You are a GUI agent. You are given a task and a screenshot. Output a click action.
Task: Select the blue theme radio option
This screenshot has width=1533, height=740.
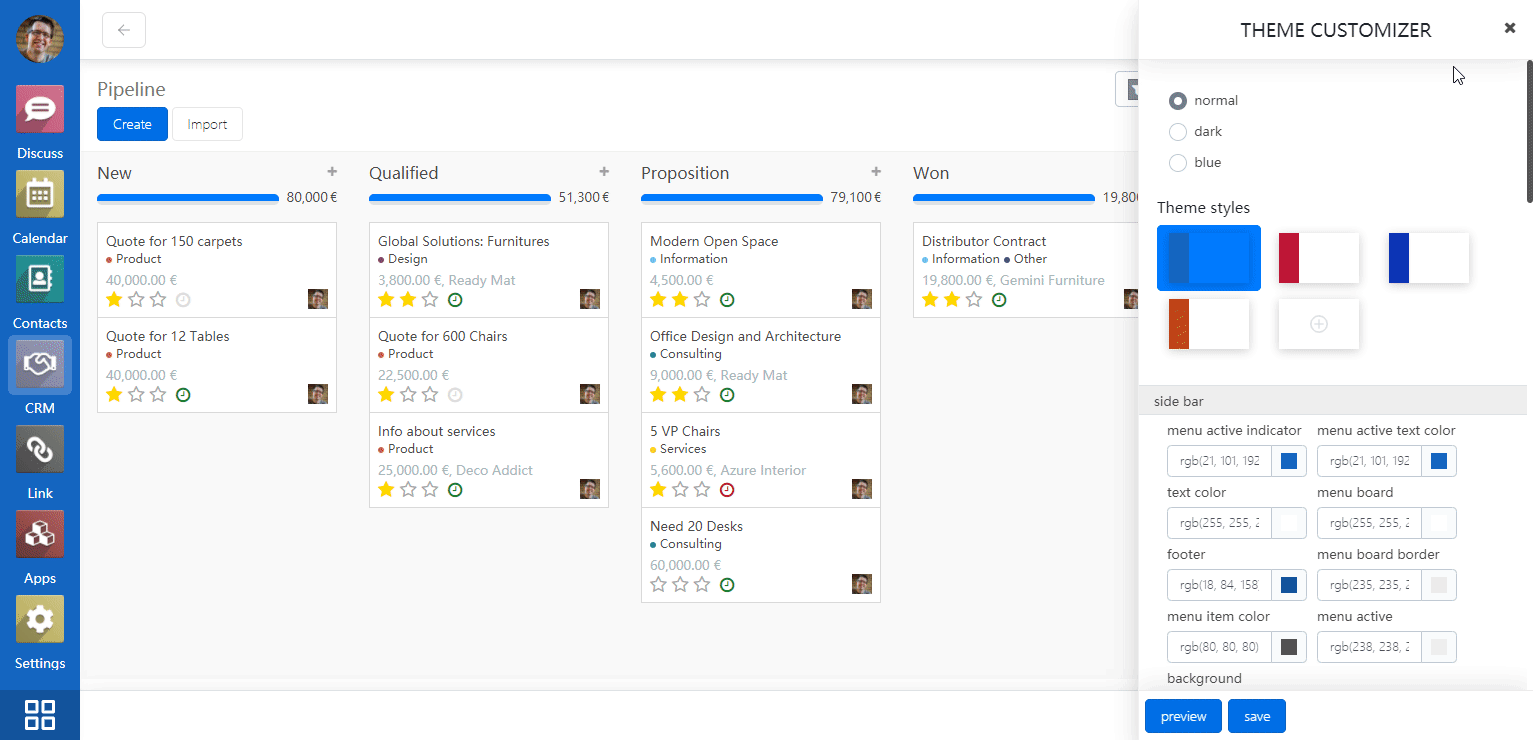(1178, 163)
